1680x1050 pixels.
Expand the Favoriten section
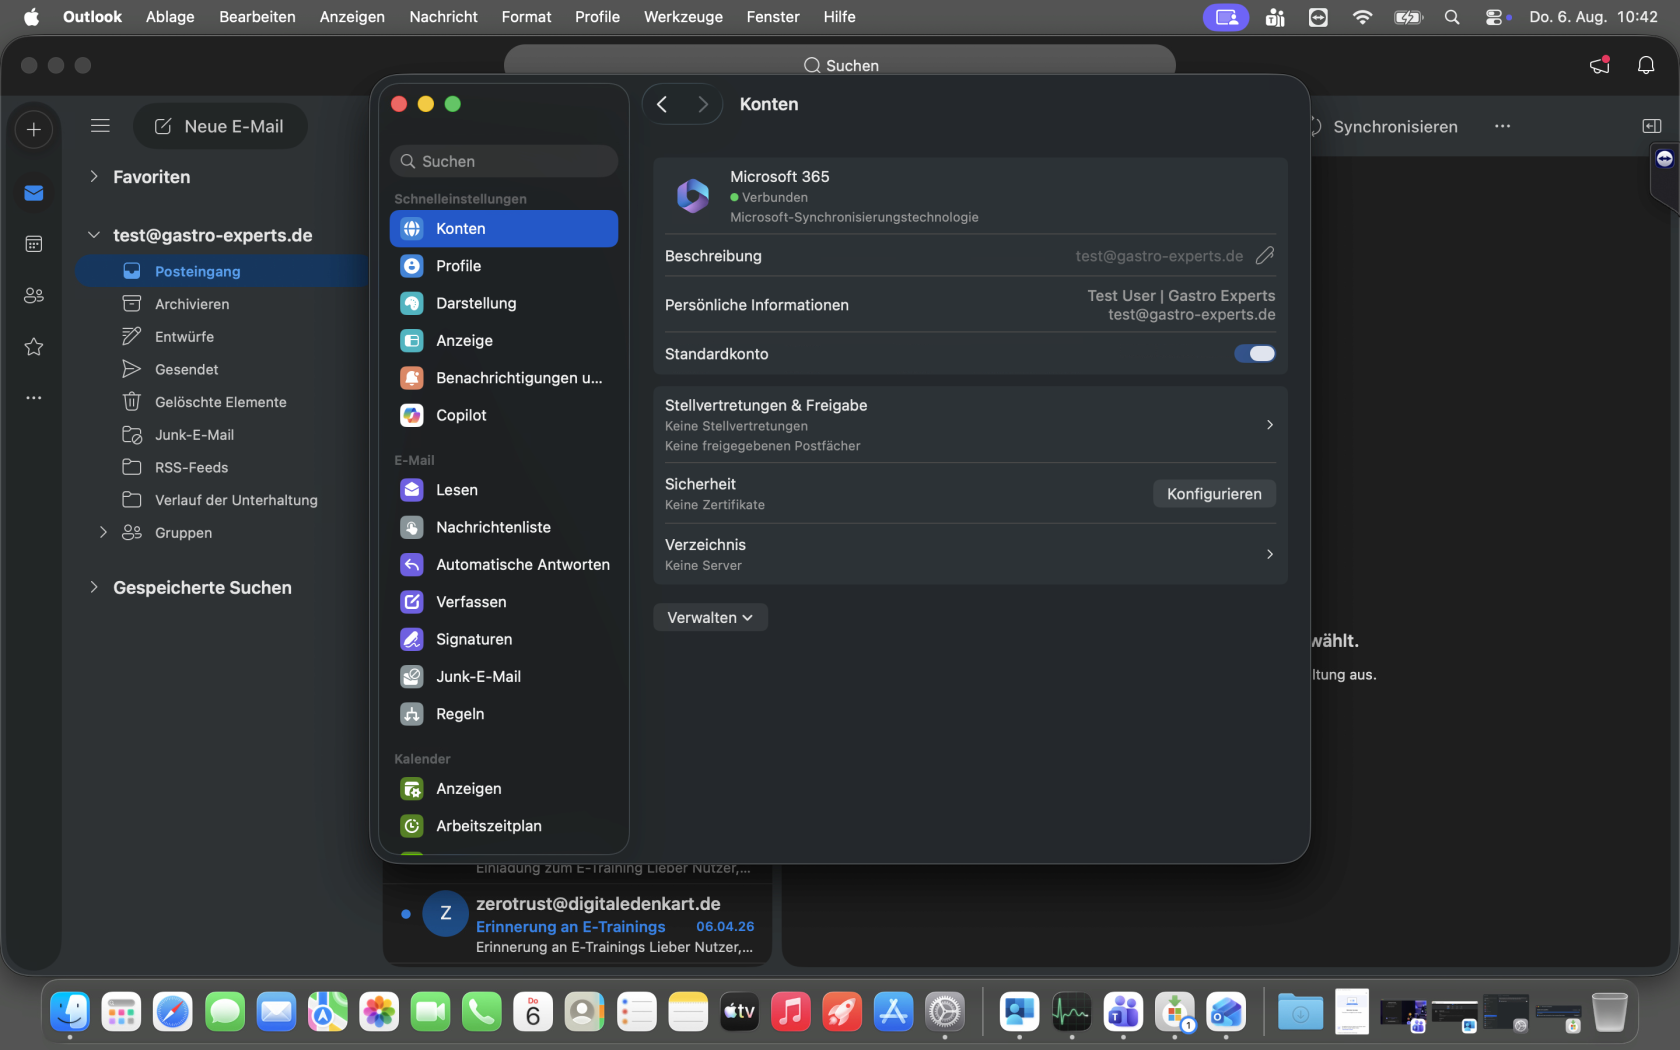point(94,176)
